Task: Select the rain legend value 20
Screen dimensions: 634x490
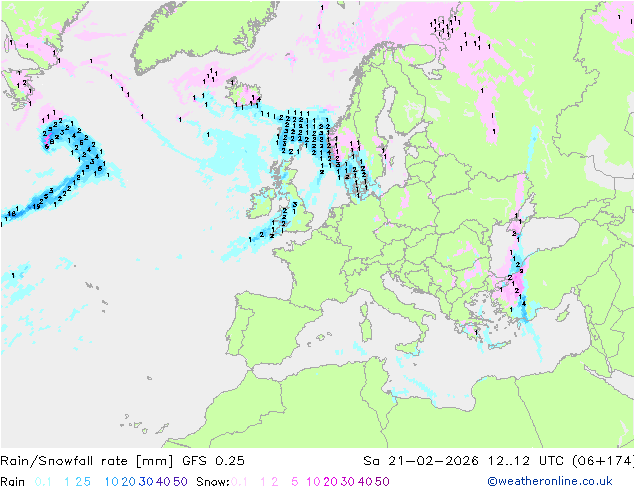Action: pos(129,482)
